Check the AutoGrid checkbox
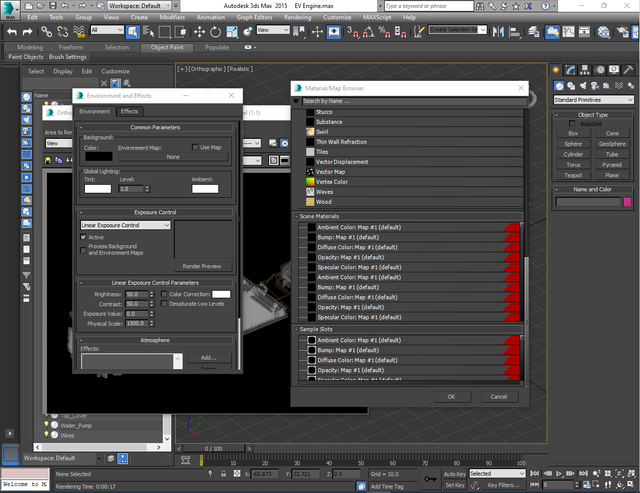 point(572,124)
